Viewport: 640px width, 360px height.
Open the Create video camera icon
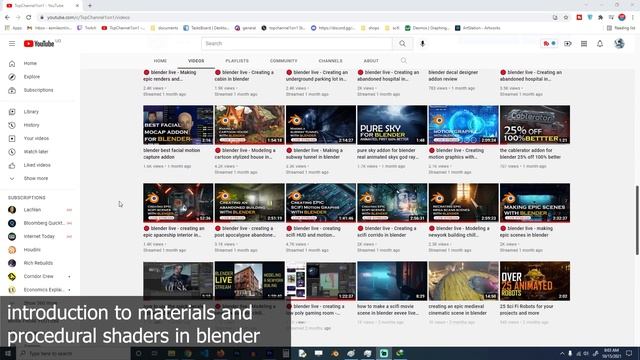[568, 44]
